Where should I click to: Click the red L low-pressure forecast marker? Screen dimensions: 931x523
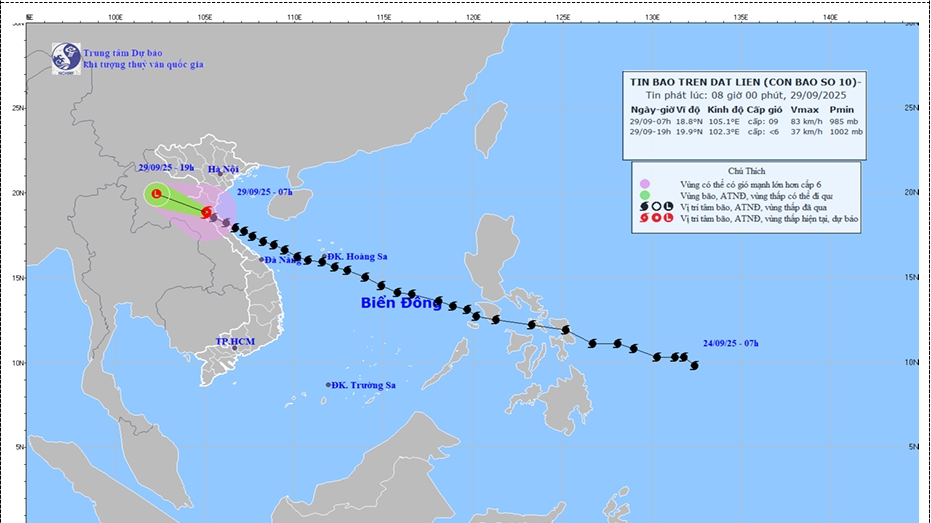[x=155, y=194]
